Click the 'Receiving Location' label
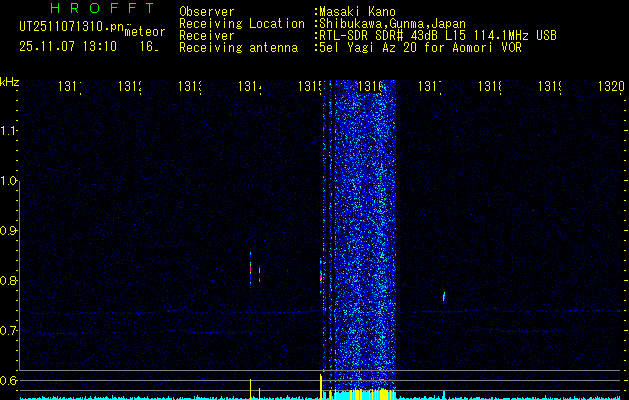This screenshot has width=629, height=400. [242, 24]
